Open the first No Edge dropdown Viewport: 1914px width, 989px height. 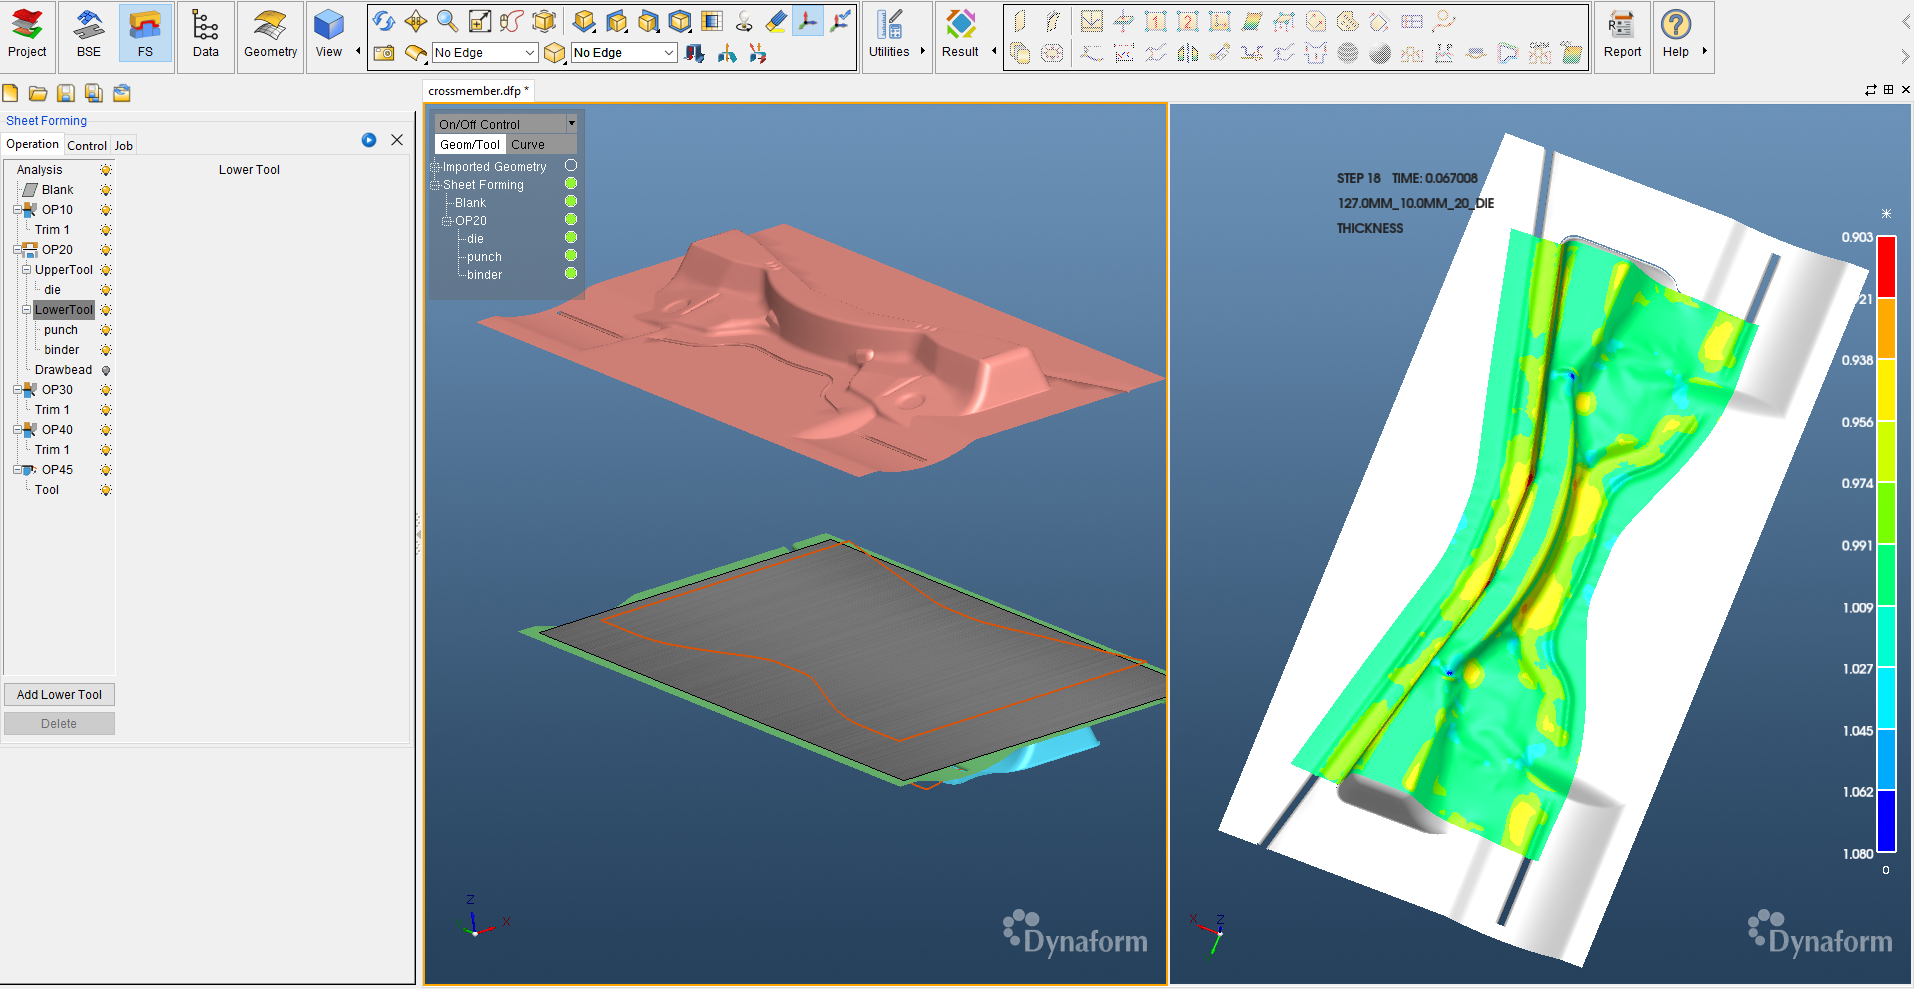(485, 53)
